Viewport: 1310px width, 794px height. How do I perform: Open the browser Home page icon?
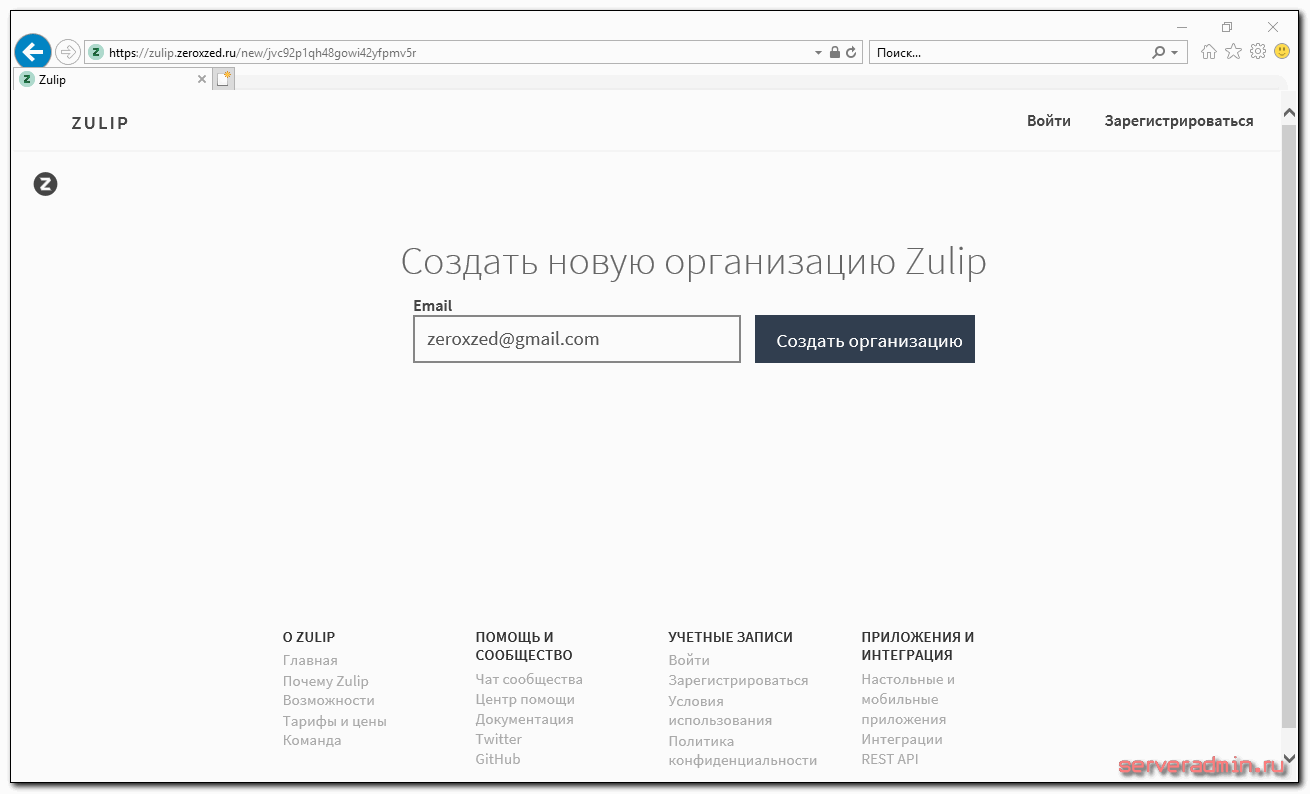pos(1209,52)
